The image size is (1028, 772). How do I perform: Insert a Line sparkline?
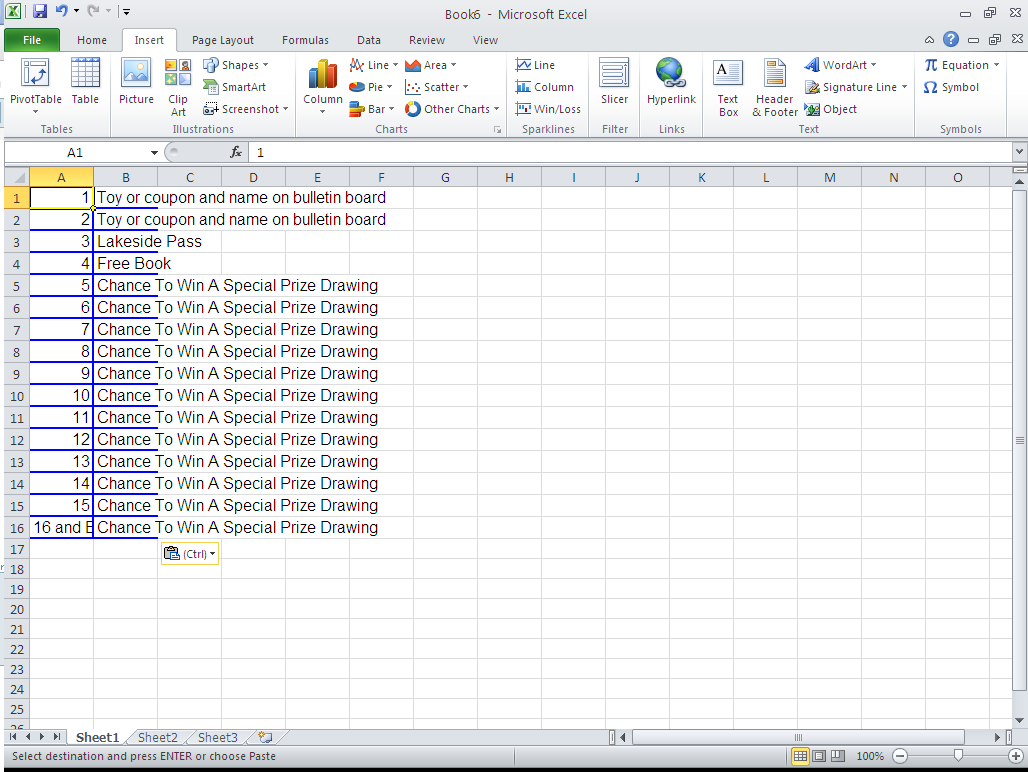[535, 65]
